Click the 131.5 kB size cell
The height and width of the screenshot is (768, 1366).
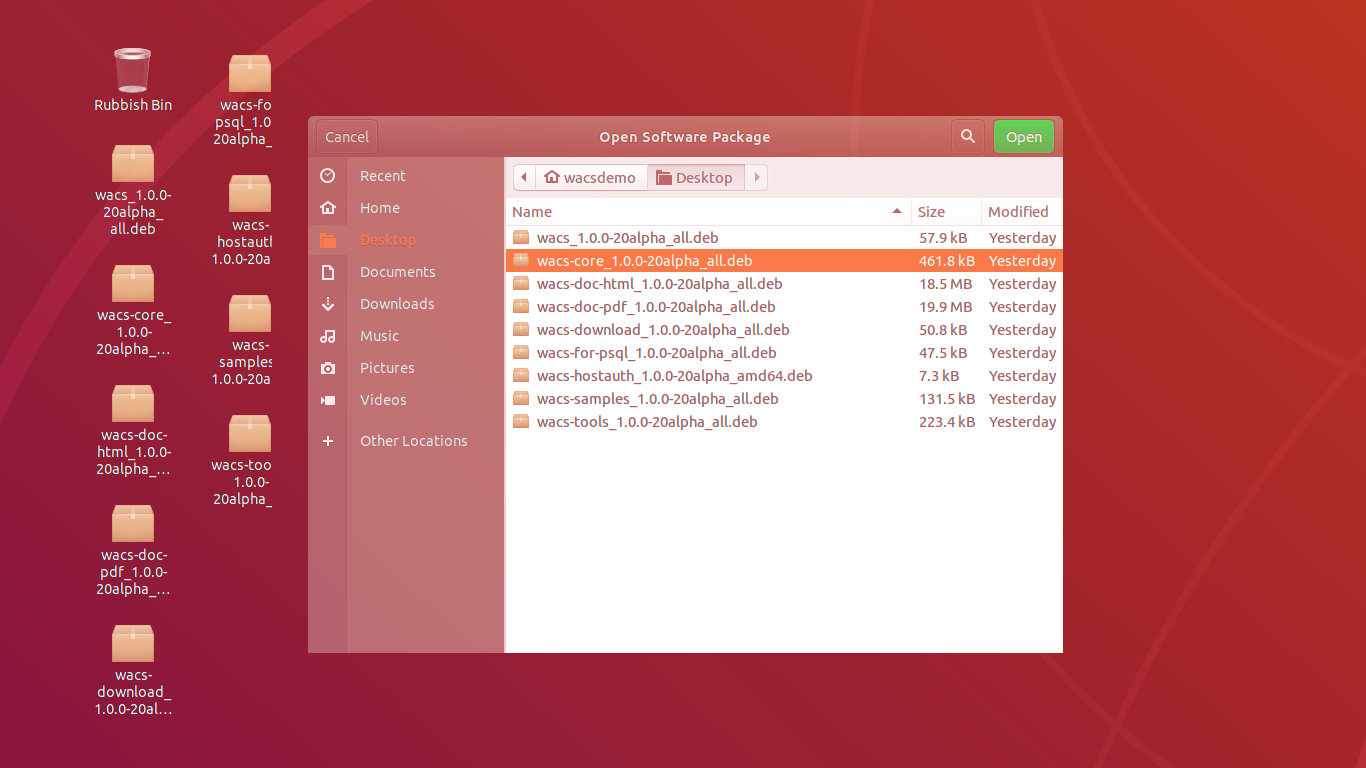947,399
